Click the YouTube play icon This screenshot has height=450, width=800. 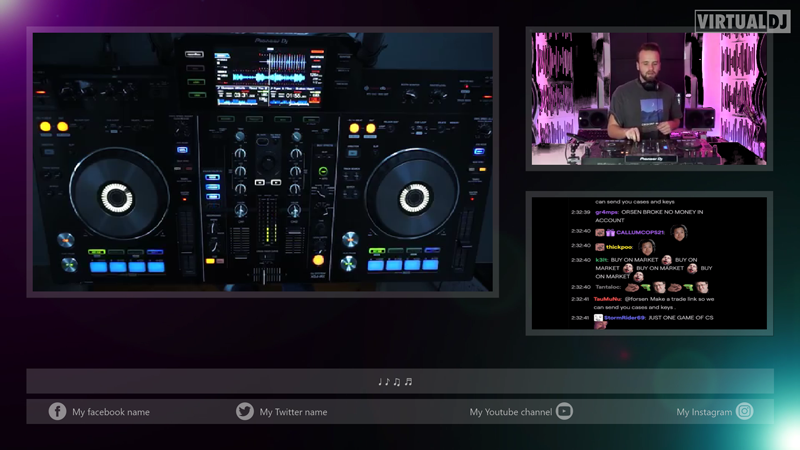coord(564,411)
